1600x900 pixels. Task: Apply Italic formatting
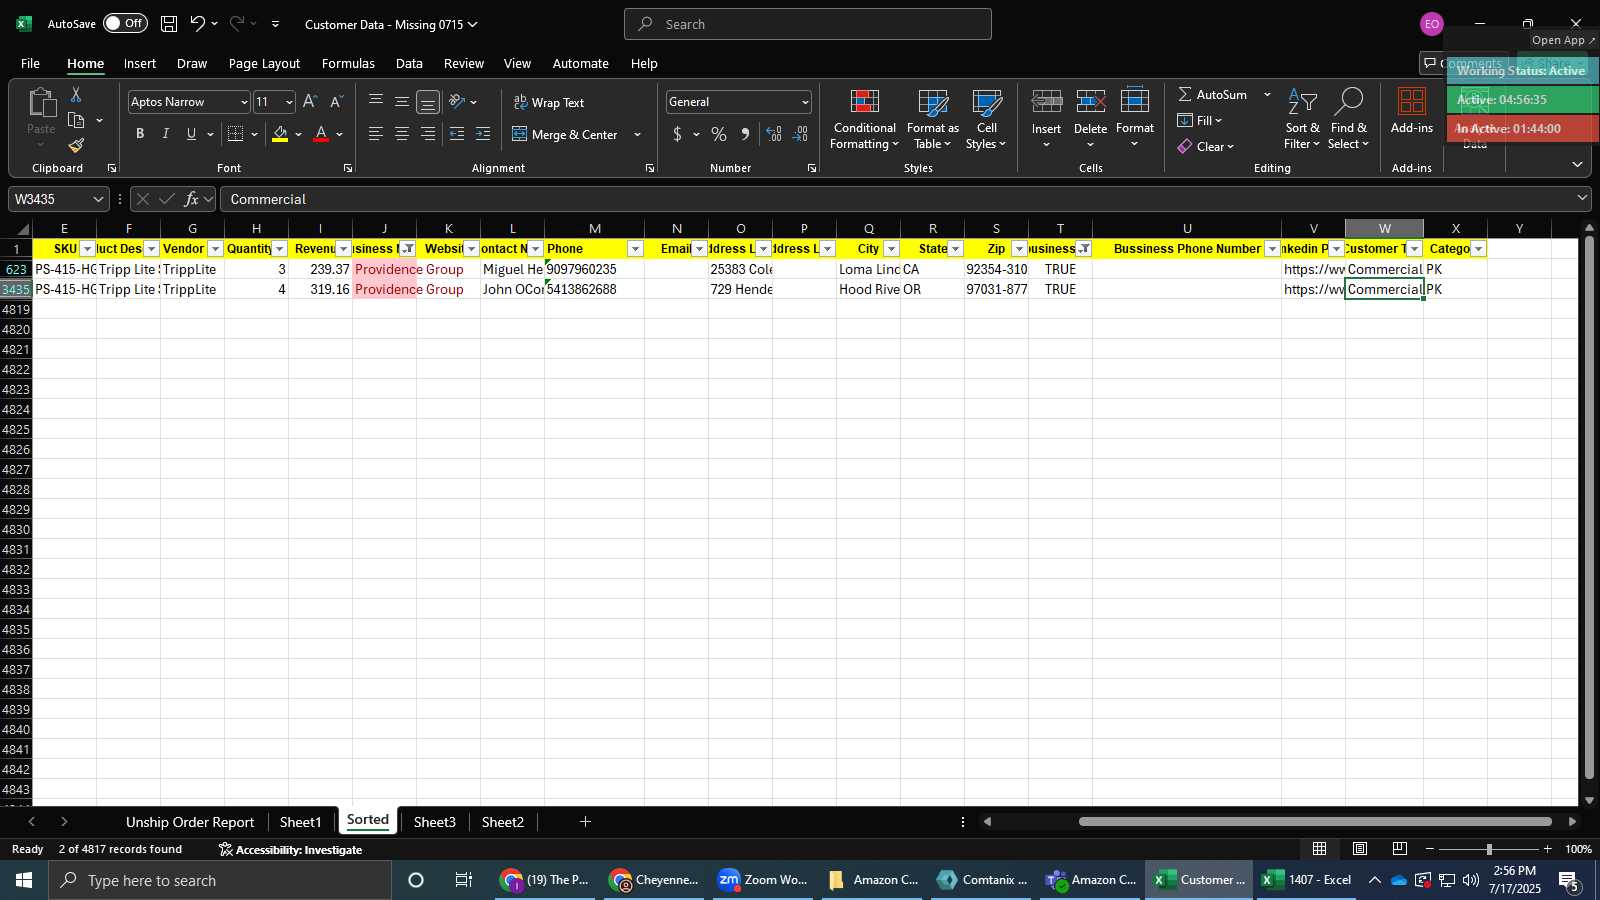point(165,134)
